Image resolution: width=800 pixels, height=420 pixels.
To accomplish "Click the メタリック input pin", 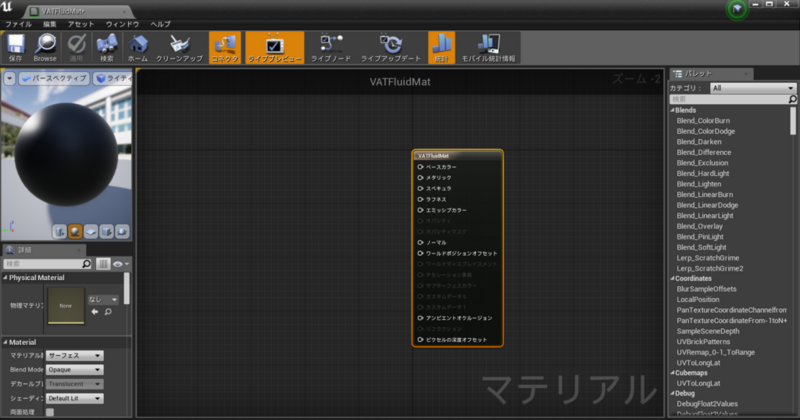I will (420, 178).
